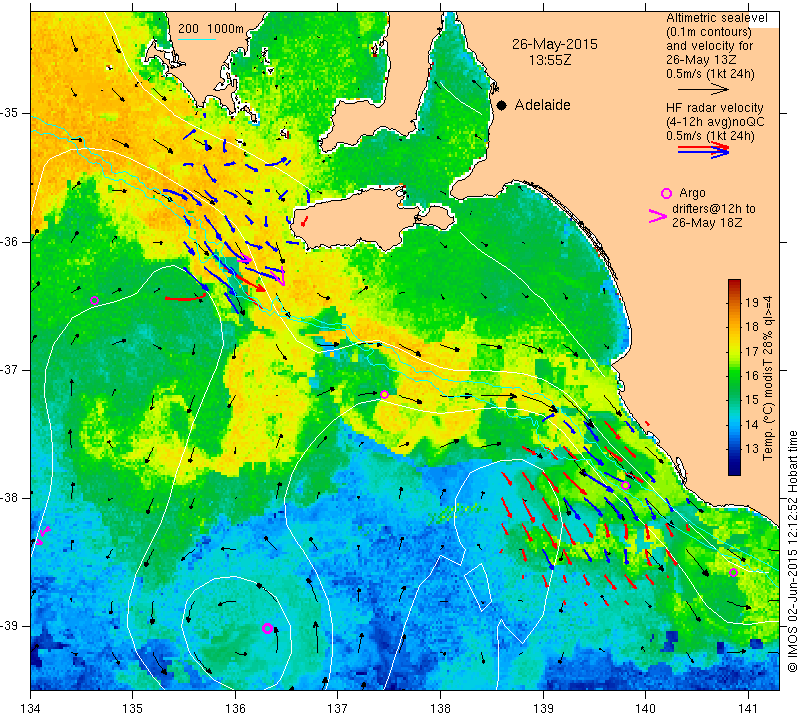Click the longitude label 134

pyautogui.click(x=31, y=708)
